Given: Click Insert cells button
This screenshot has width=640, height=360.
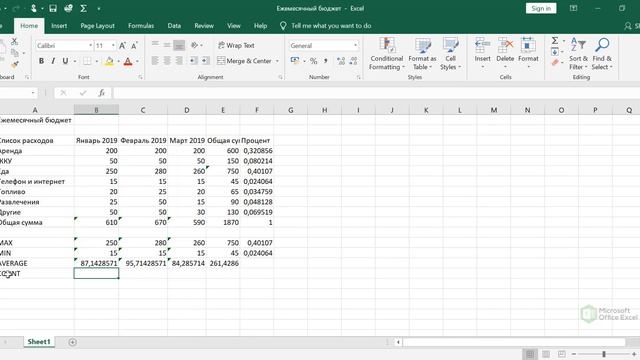Looking at the screenshot, I should [482, 53].
